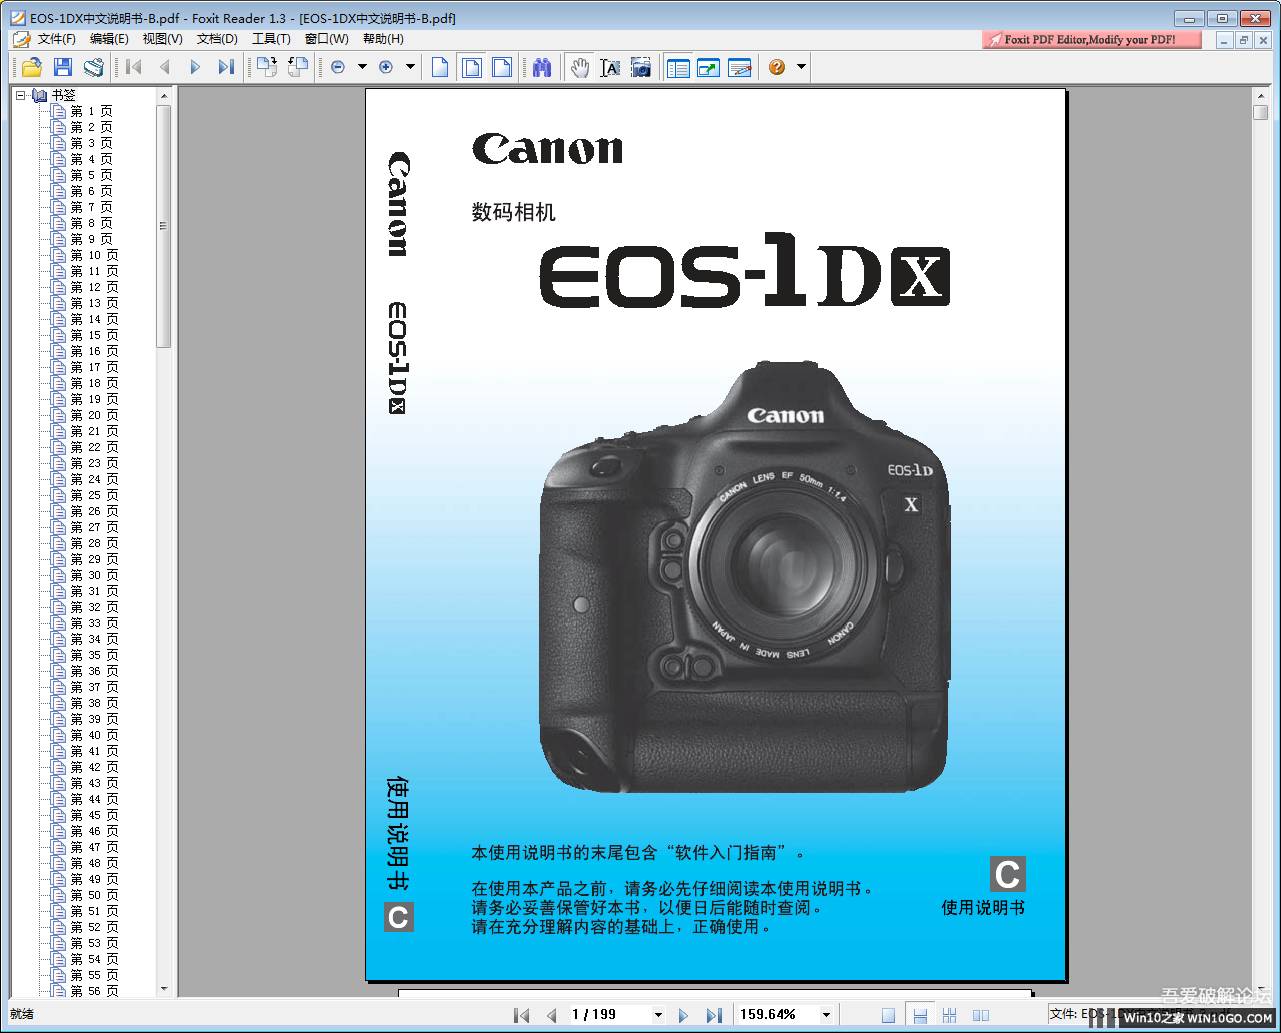Go to next page in status bar
Screen dimensions: 1281x1033
point(683,1015)
